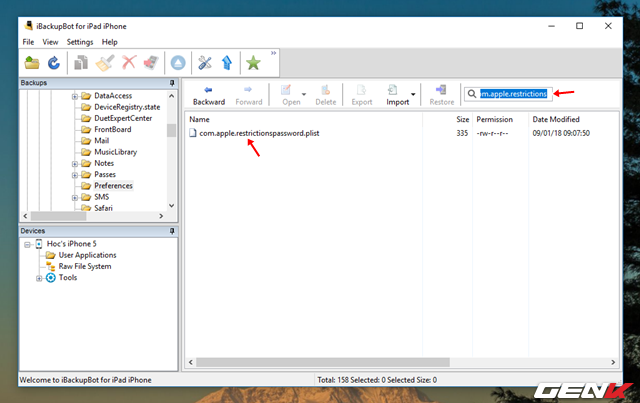Click the clean-up brush toolbar icon
640x403 pixels.
105,63
